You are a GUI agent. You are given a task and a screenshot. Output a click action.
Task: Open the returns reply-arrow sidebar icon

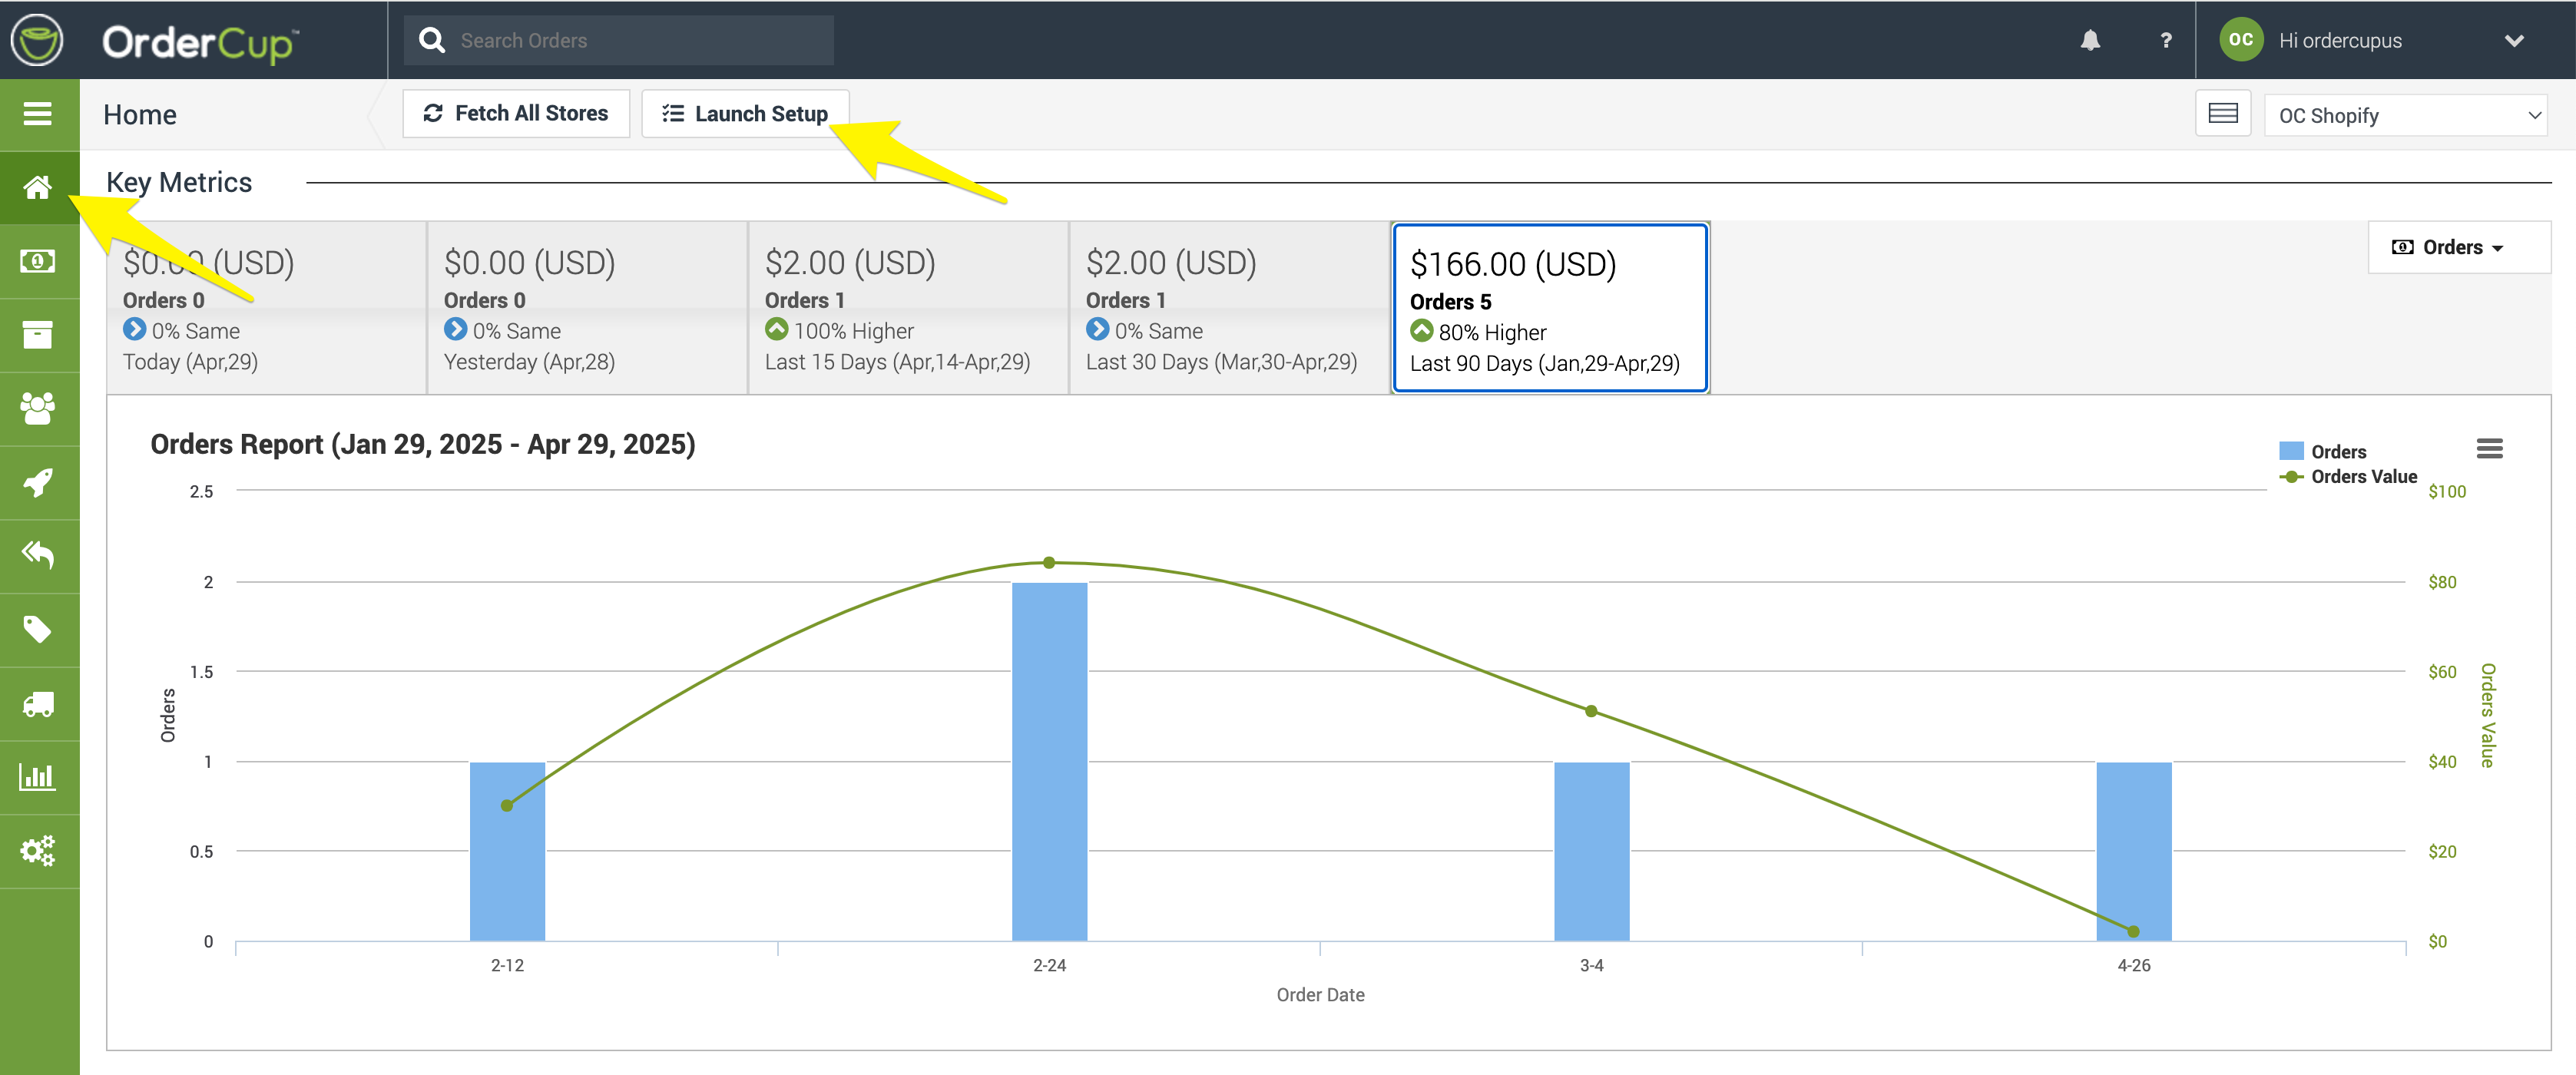pos(38,555)
